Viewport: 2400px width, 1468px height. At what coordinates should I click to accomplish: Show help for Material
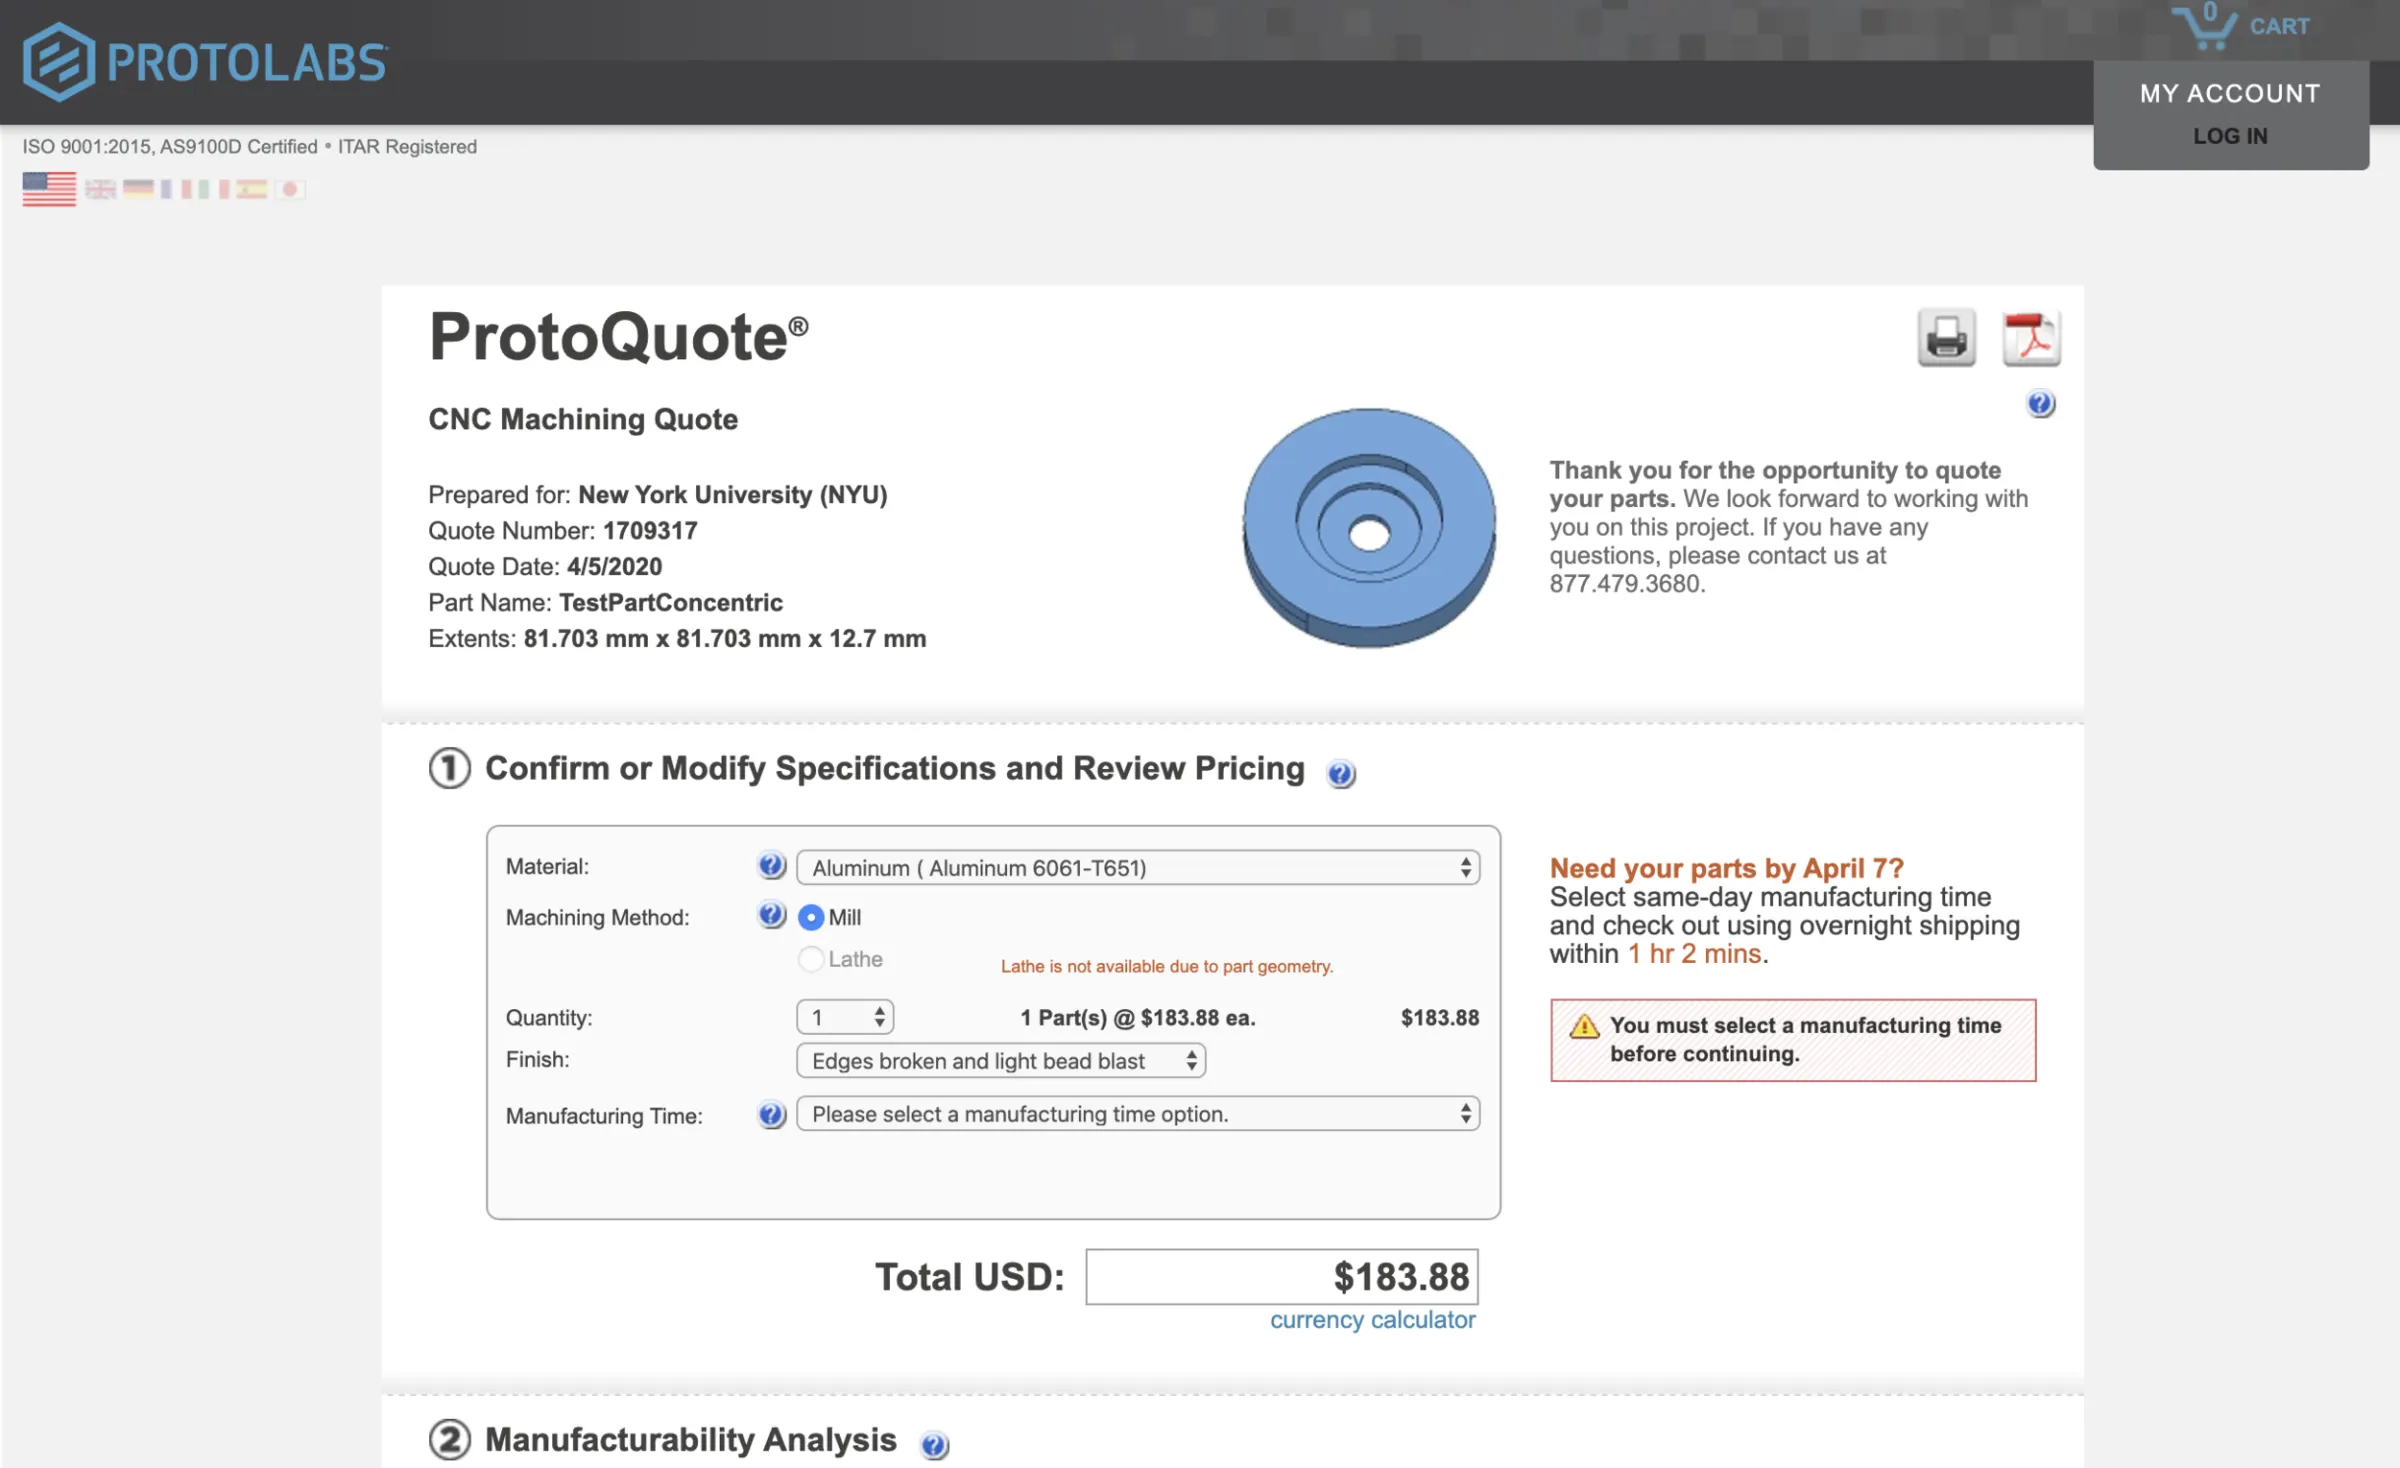[771, 866]
